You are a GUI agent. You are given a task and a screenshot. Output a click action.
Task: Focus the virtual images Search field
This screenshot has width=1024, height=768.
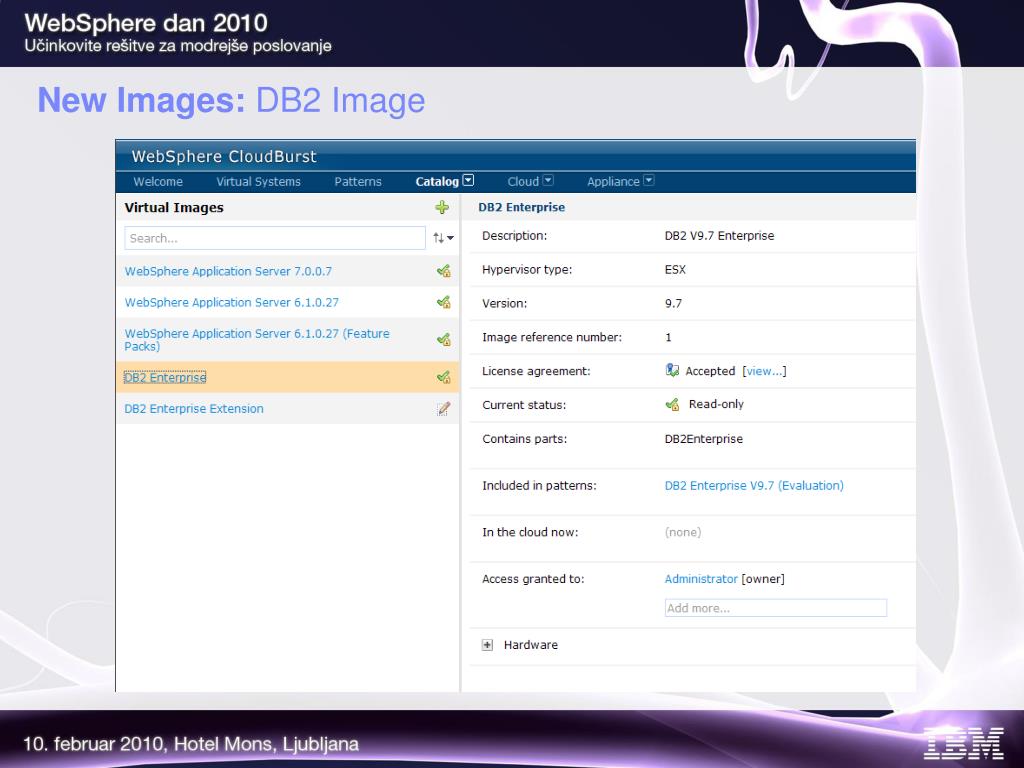[275, 238]
